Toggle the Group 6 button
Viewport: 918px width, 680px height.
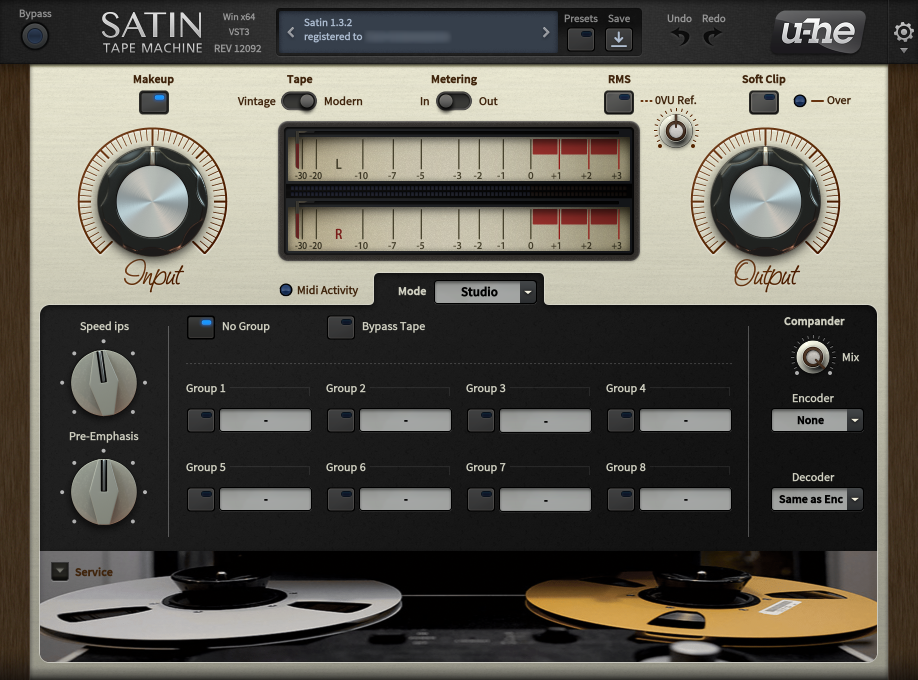click(341, 500)
